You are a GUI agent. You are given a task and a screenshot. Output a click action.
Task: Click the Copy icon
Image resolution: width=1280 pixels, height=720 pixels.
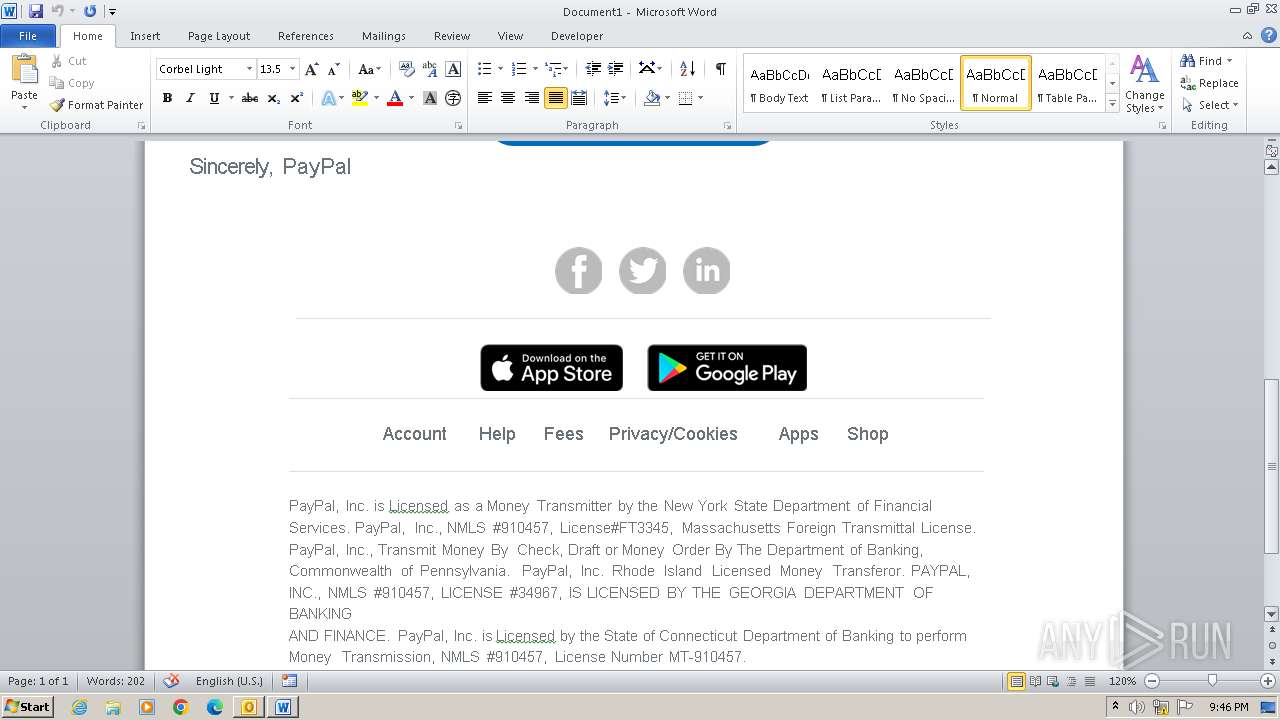pos(57,83)
